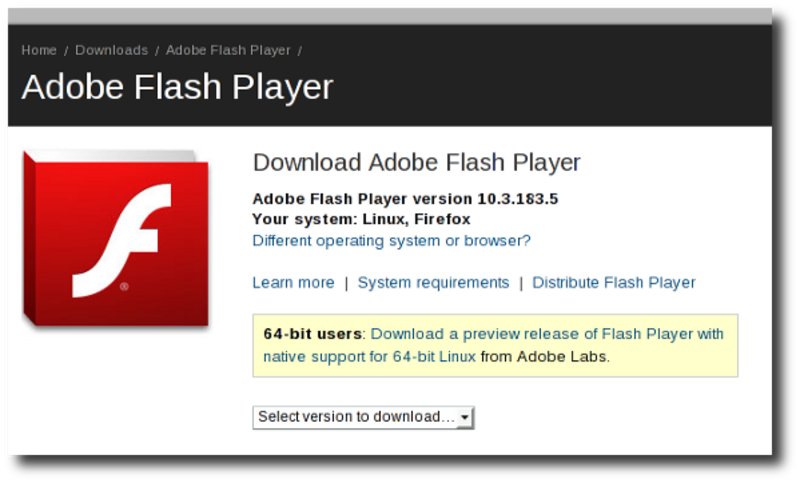This screenshot has height=483, width=800.
Task: Open 'Different operating system or browser?' link
Action: (x=391, y=240)
